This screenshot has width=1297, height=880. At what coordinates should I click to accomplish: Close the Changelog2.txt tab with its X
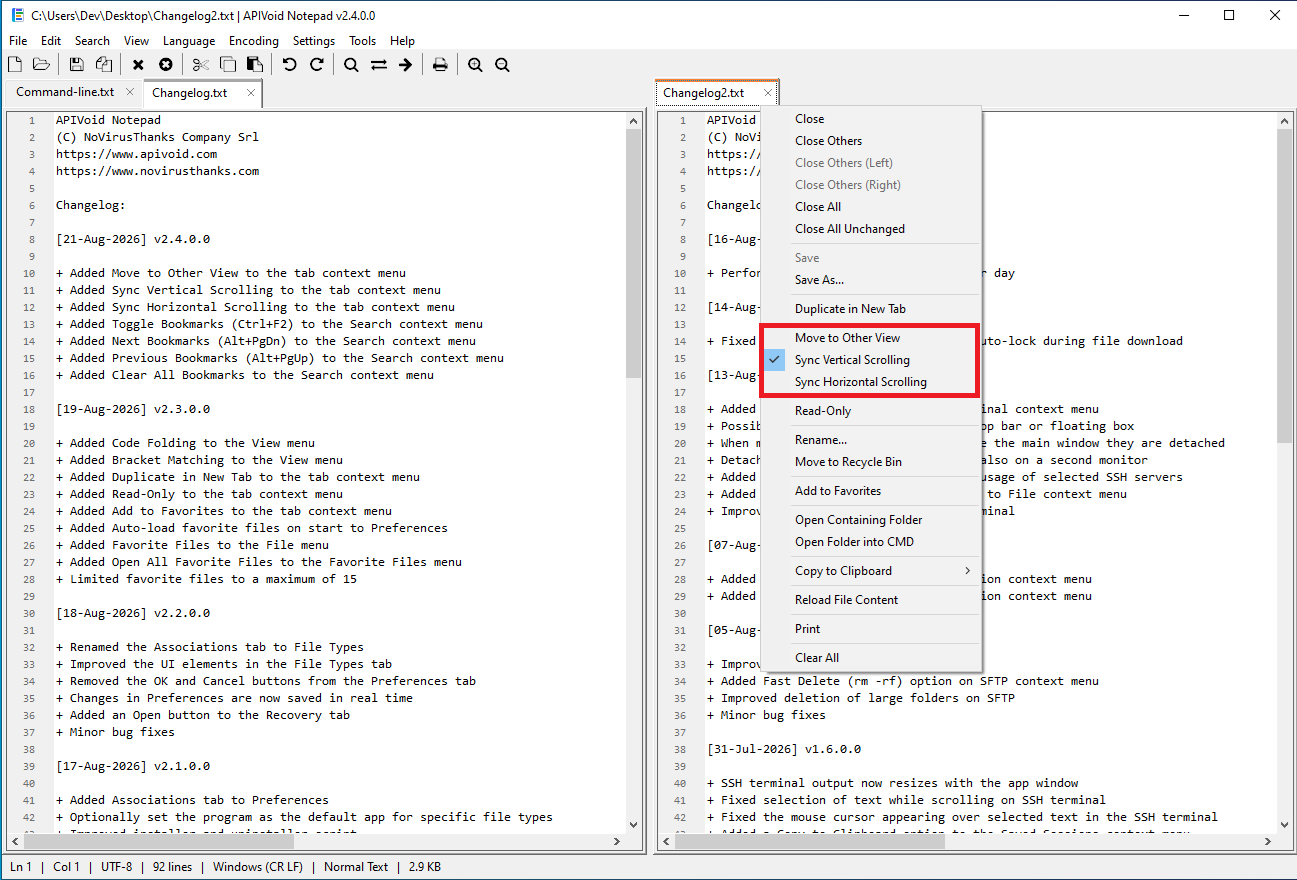point(768,93)
